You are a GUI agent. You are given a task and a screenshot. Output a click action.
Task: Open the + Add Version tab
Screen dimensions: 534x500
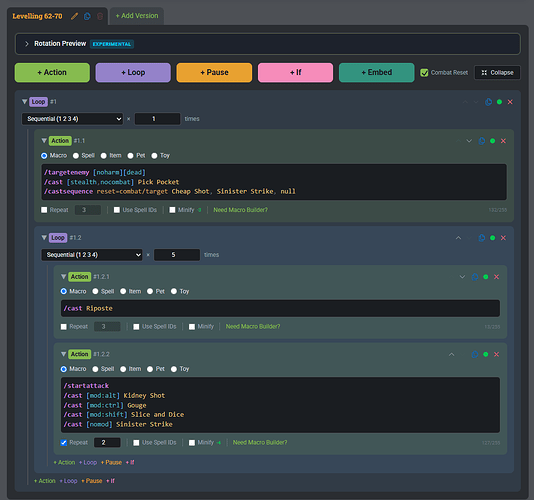(137, 16)
